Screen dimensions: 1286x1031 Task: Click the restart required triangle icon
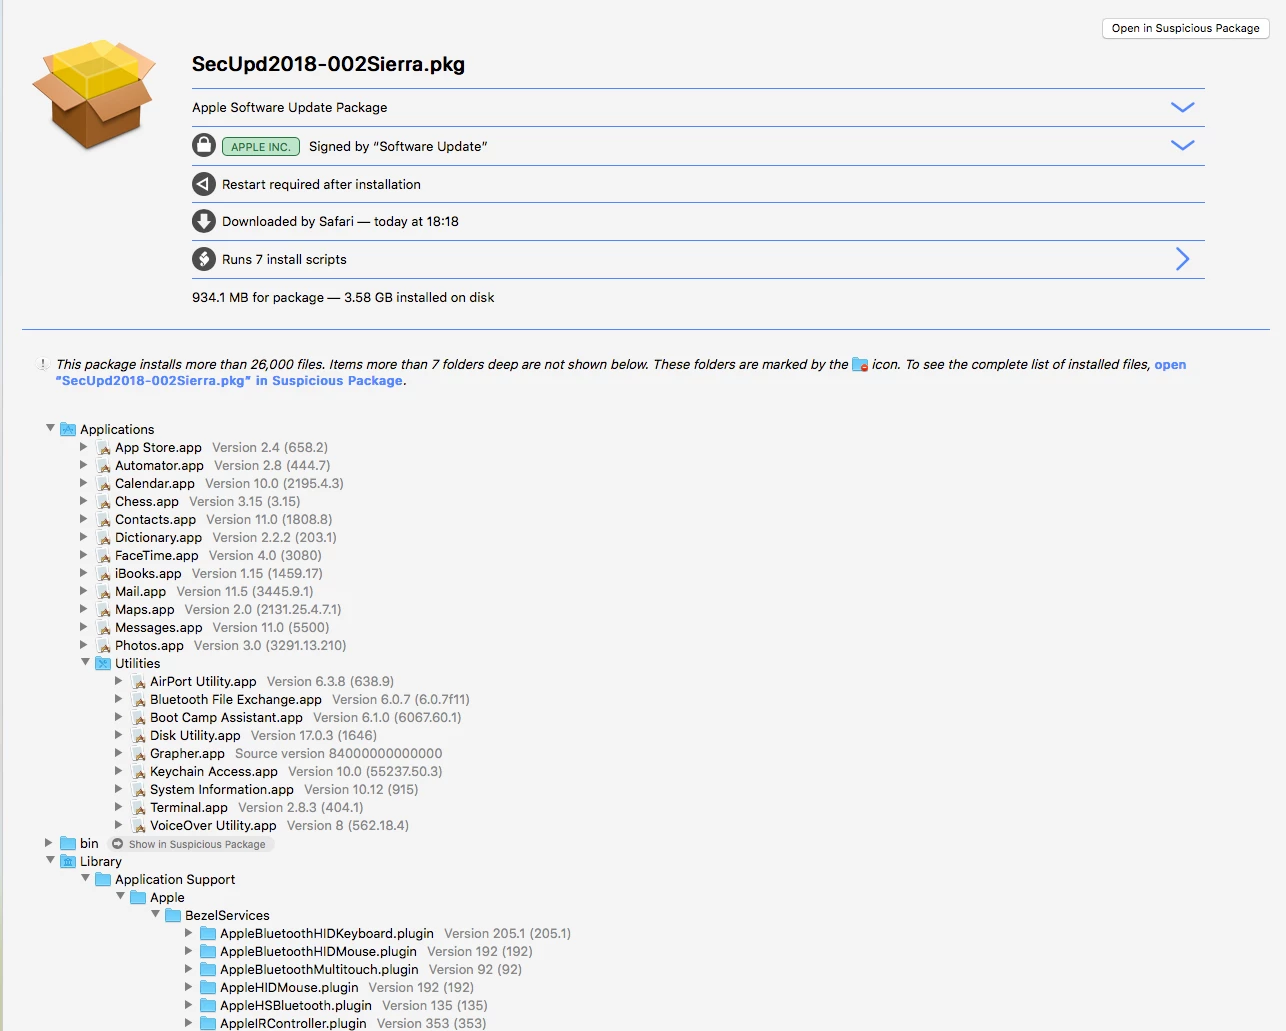[x=204, y=184]
